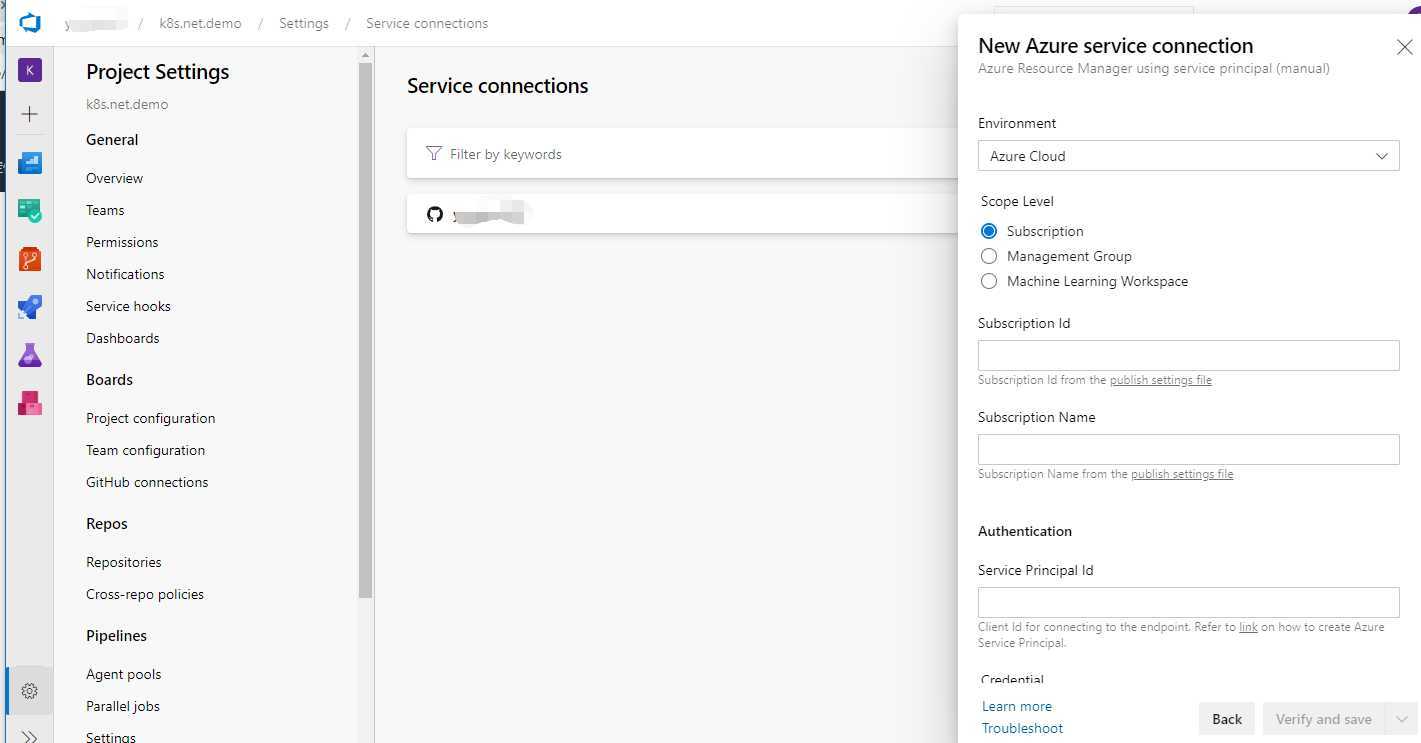Select Machine Learning Workspace scope level

point(989,281)
